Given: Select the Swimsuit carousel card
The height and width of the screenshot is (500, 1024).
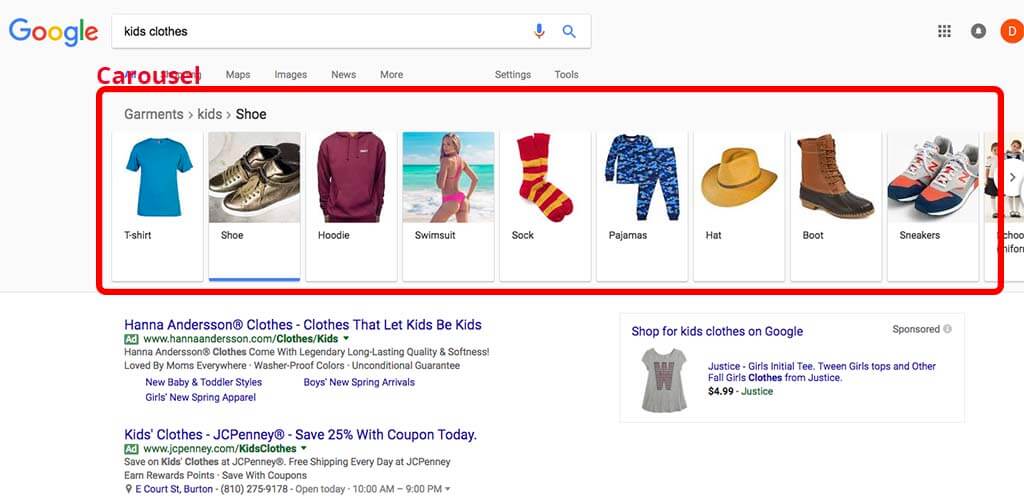Looking at the screenshot, I should click(x=448, y=206).
